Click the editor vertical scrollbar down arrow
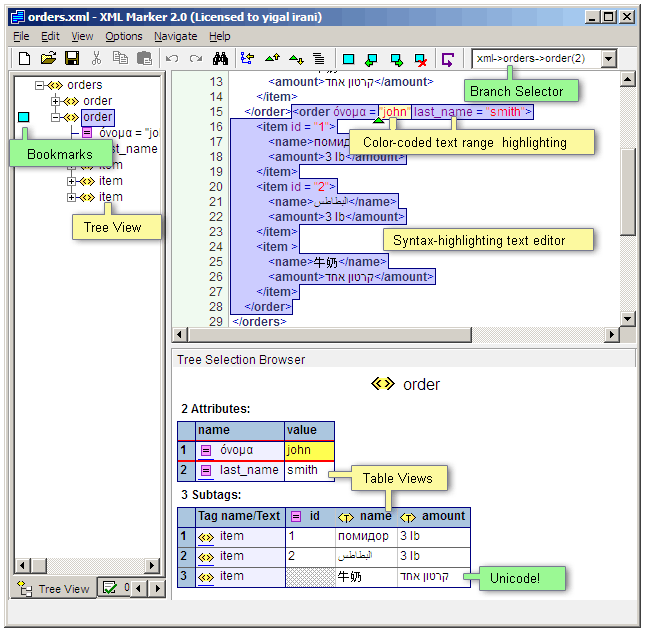Screen dimensions: 645x632 pos(628,318)
